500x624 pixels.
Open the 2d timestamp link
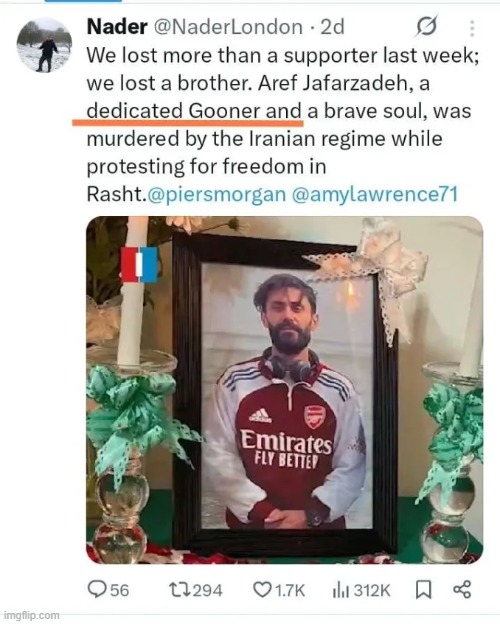(332, 27)
